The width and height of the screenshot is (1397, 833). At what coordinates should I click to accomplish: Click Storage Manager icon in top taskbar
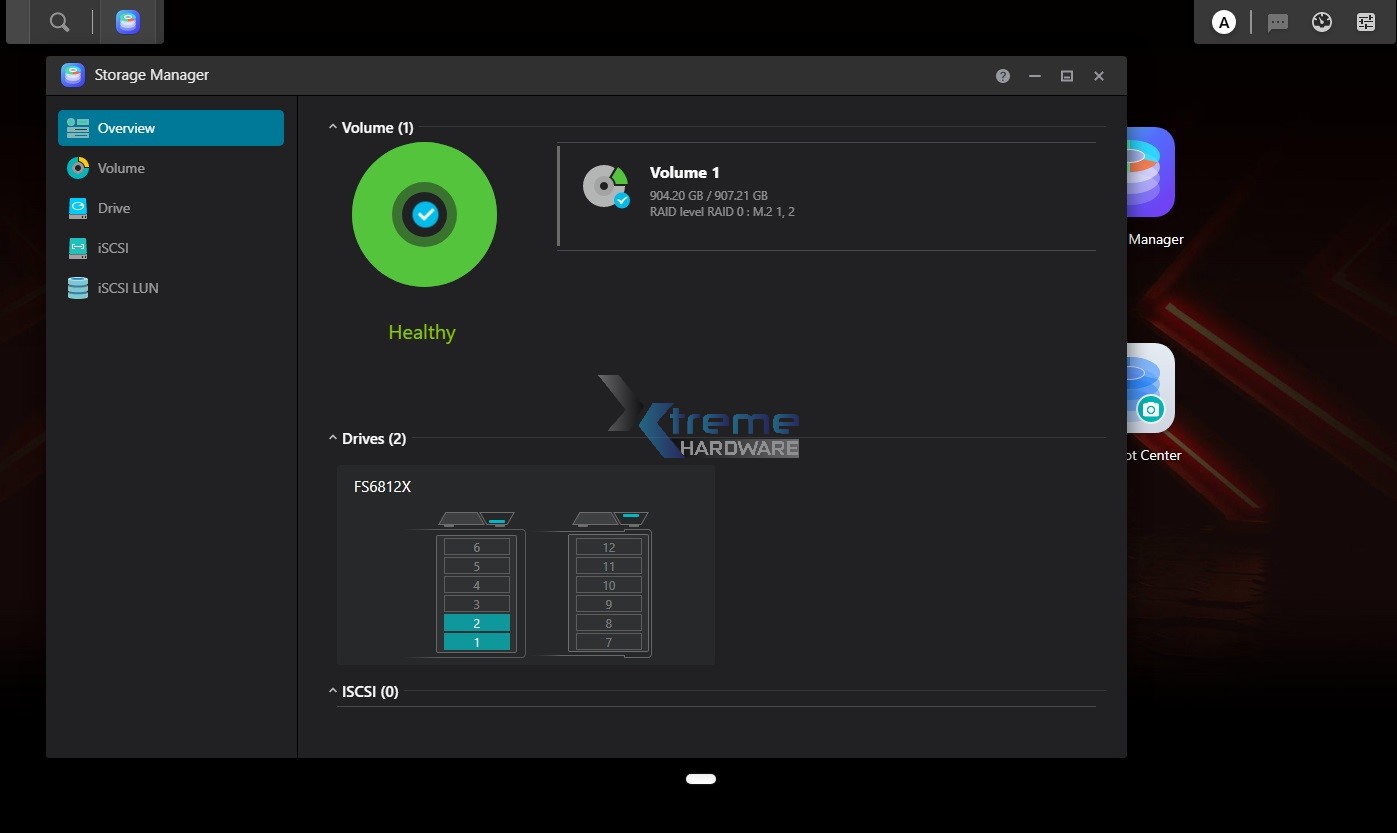click(128, 22)
